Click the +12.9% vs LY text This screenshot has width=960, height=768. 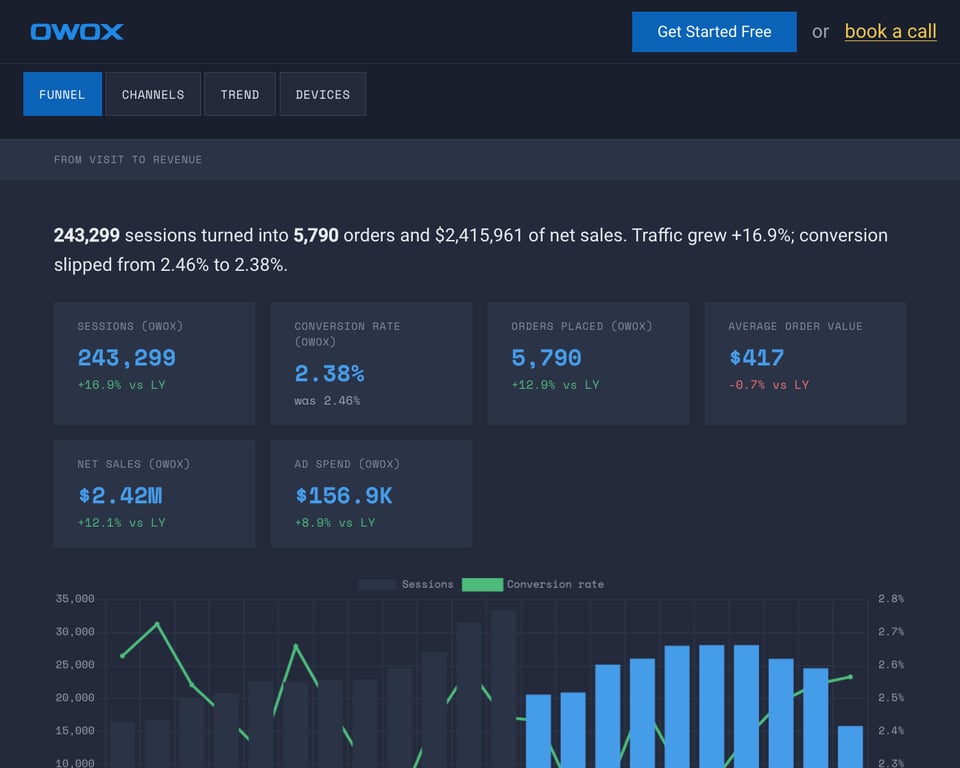click(555, 385)
